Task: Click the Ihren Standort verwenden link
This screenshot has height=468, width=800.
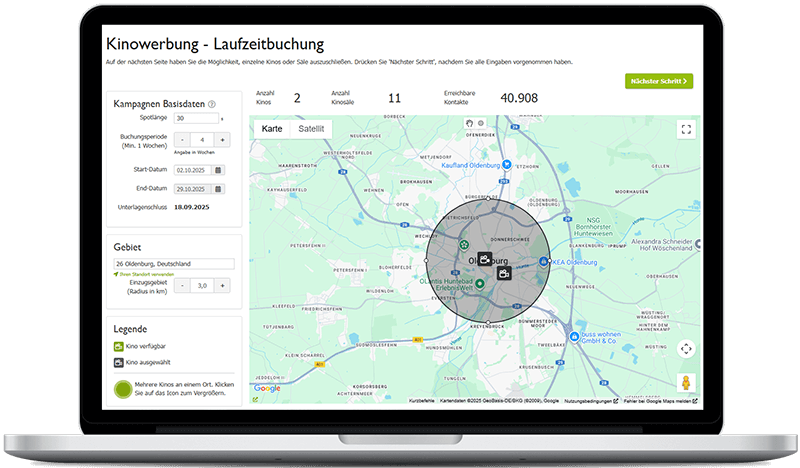Action: tap(149, 273)
